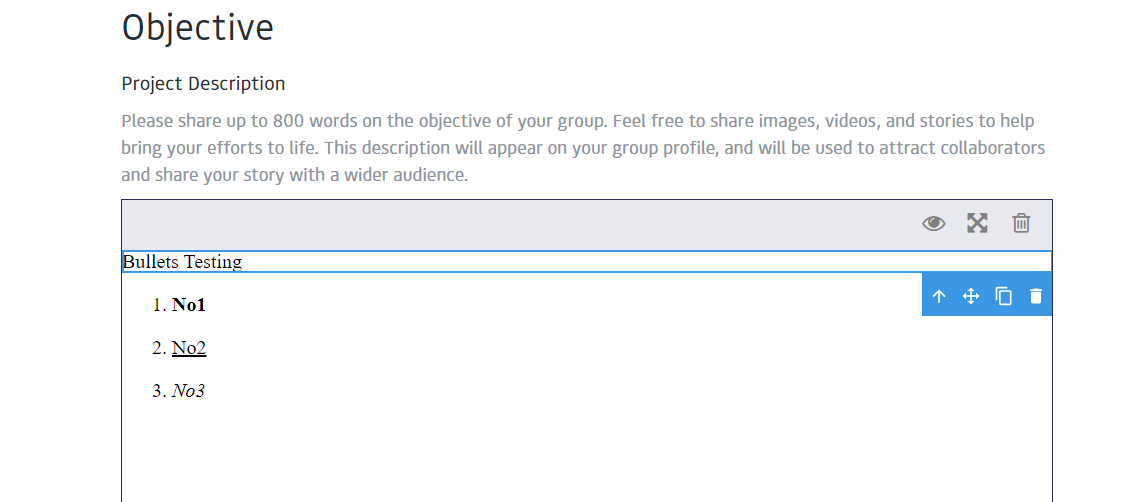The image size is (1141, 502).
Task: Click the gray toolbar trash icon
Action: coord(1021,223)
